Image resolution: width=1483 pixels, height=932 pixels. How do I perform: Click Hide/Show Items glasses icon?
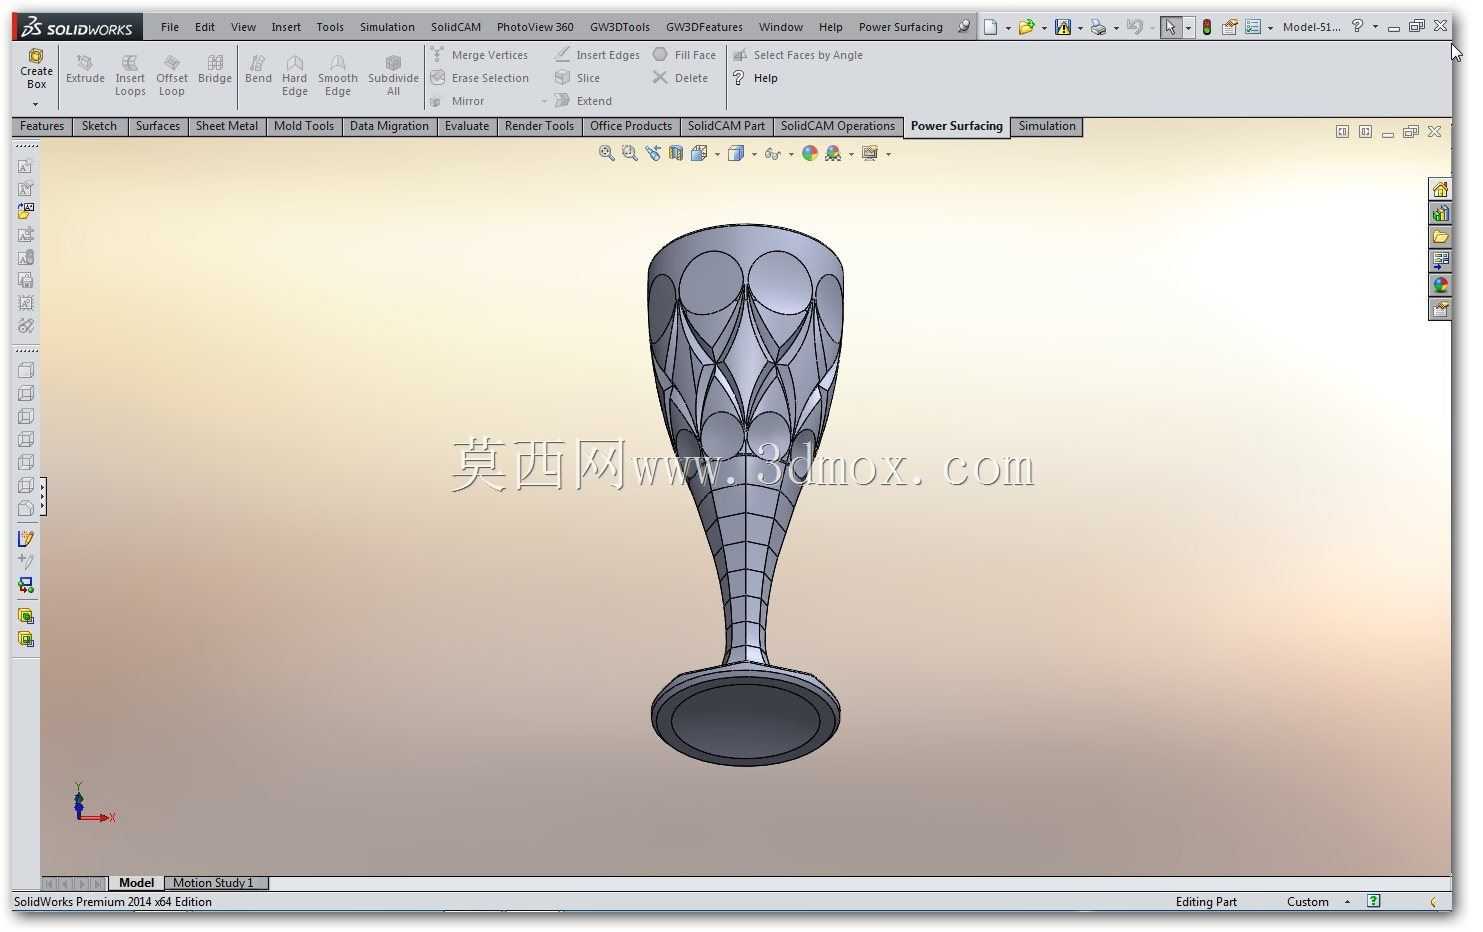tap(772, 153)
